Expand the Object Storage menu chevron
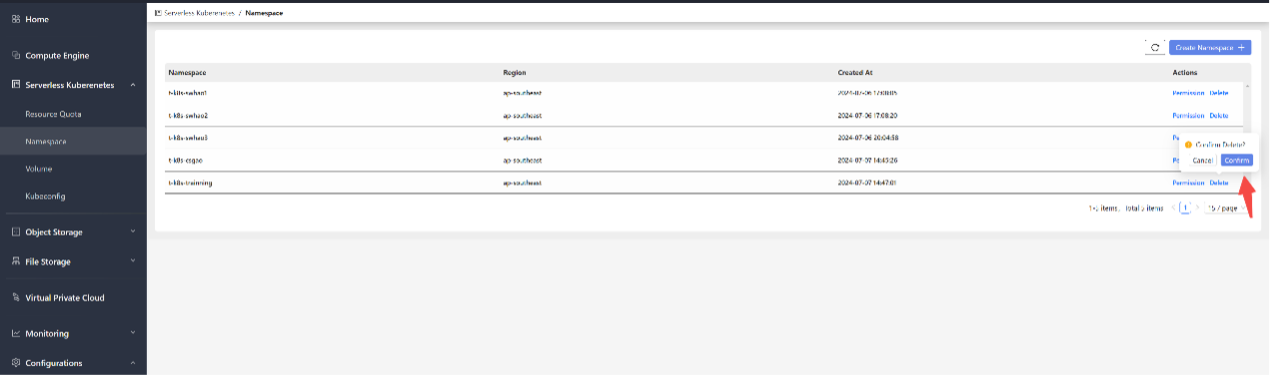 coord(133,232)
